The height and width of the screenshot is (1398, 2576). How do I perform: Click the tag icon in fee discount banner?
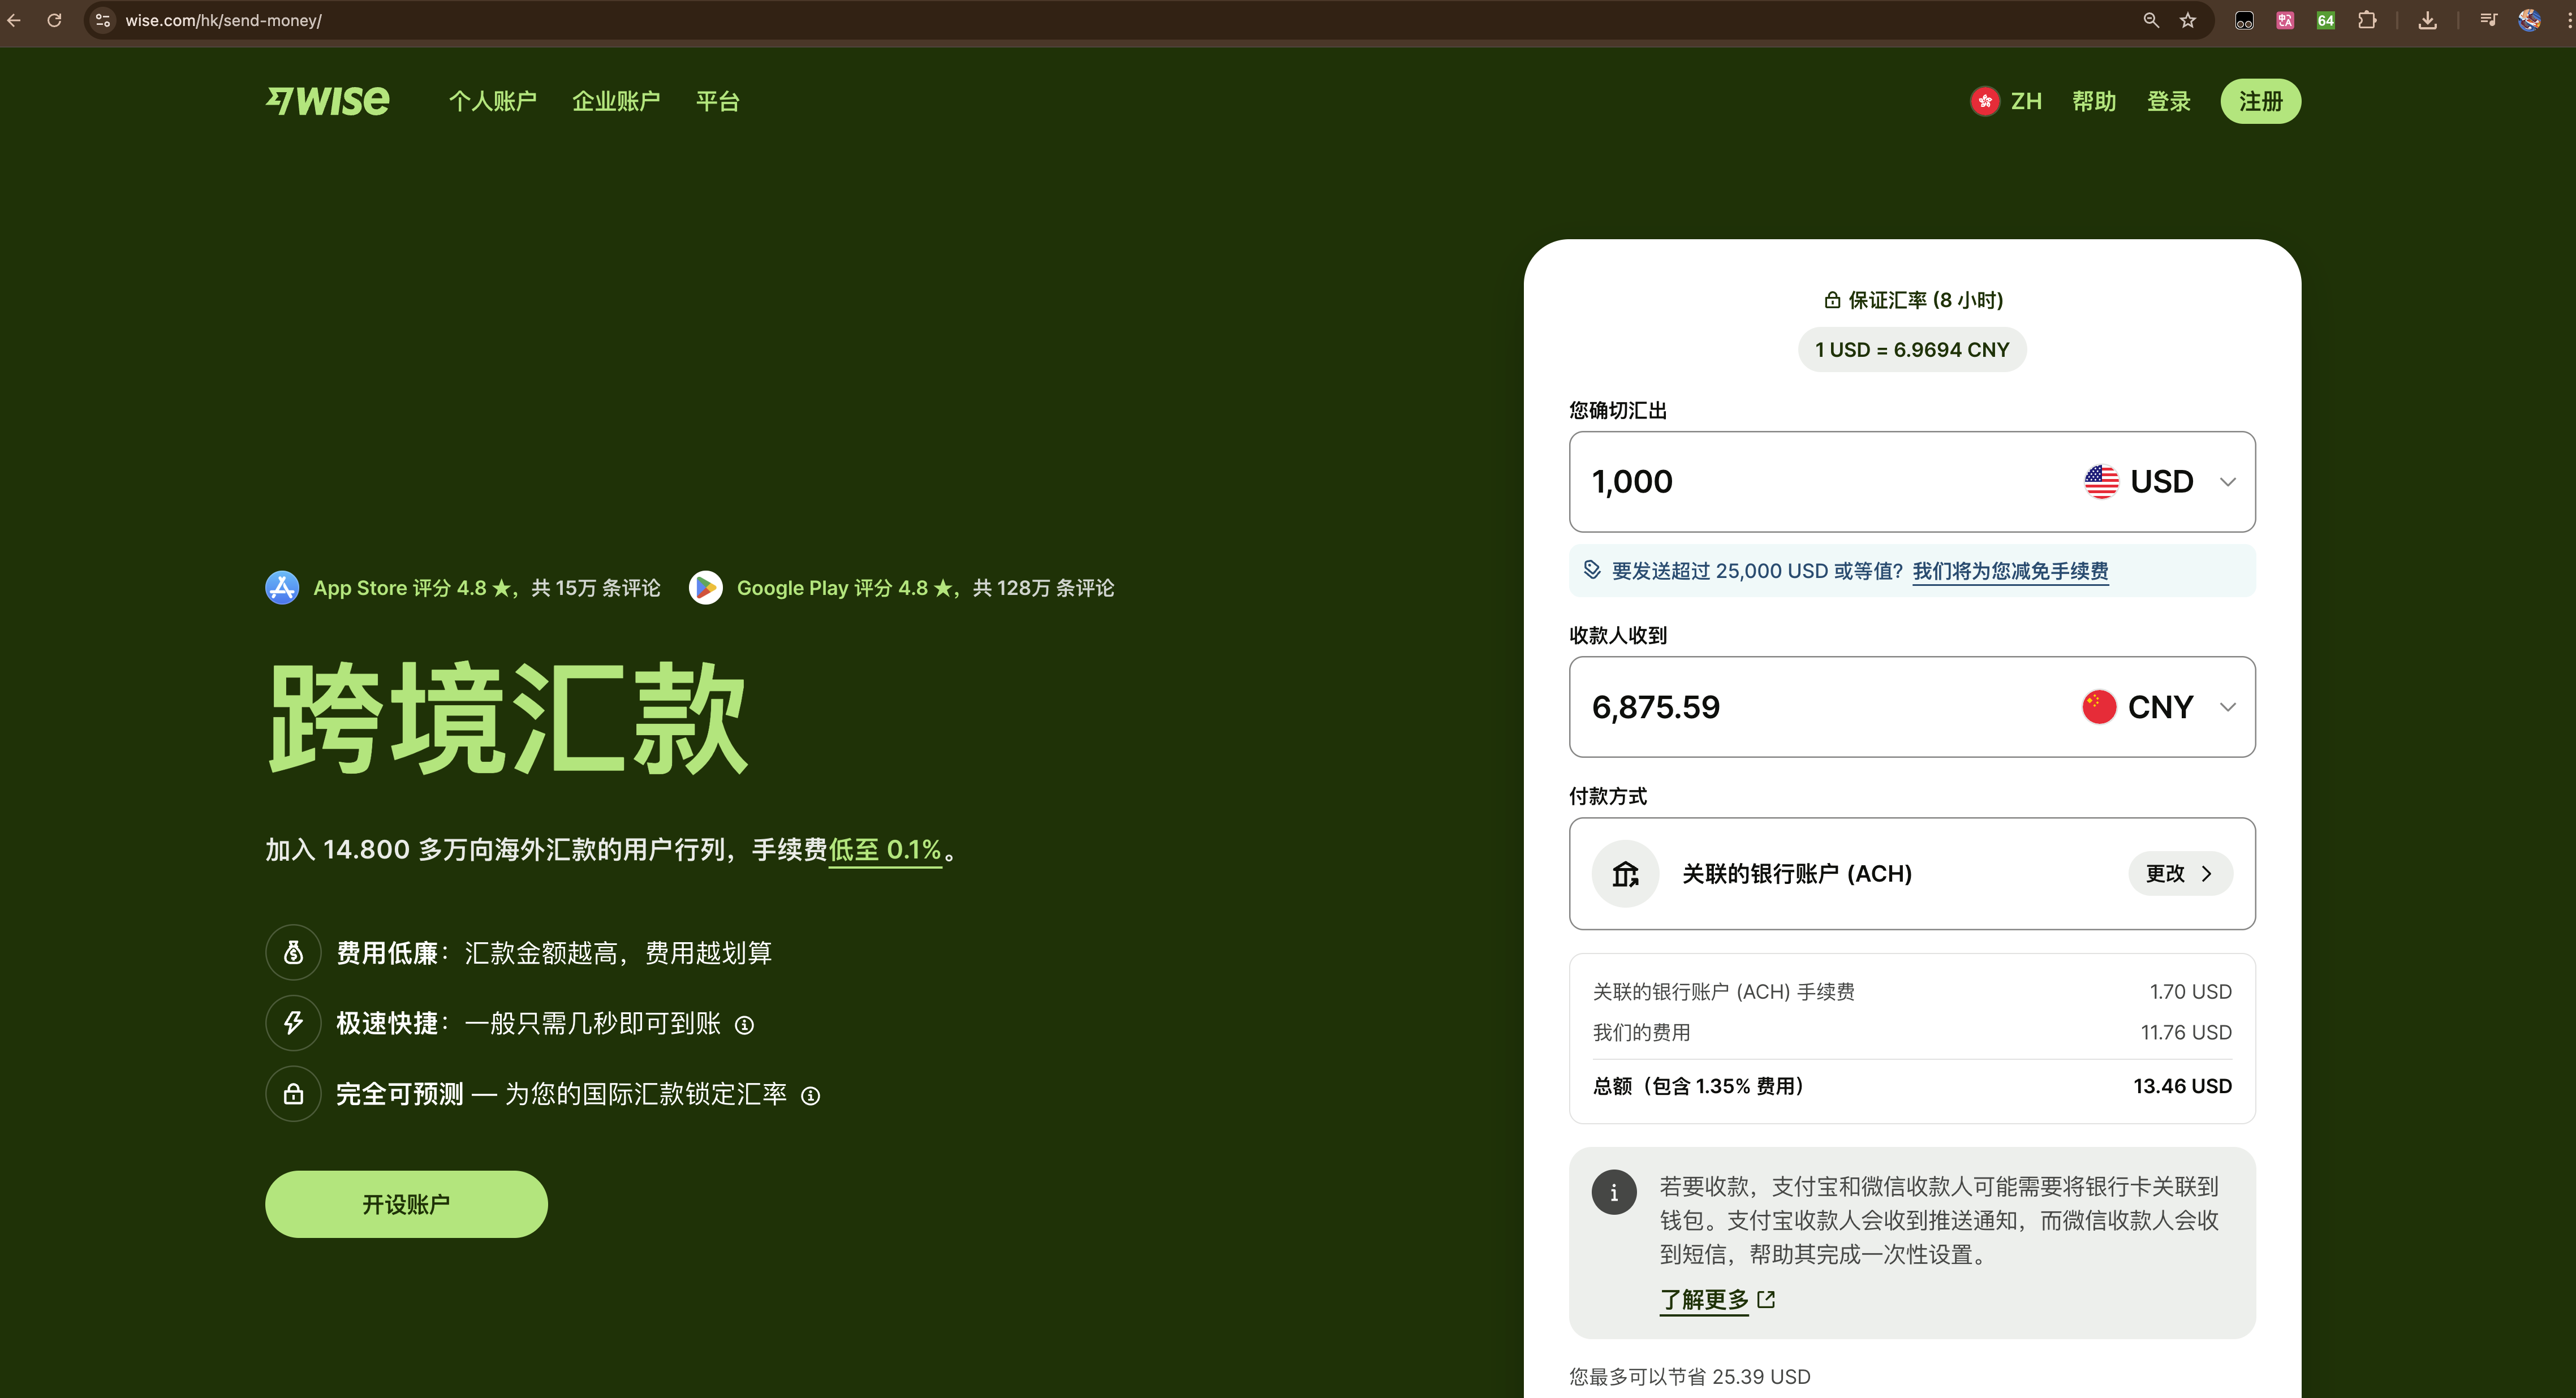1592,570
